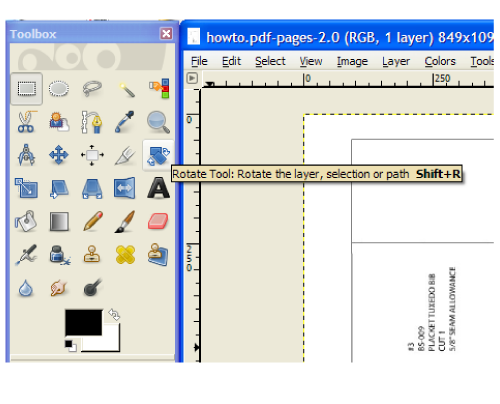
Task: Open the Image menu
Action: pyautogui.click(x=352, y=61)
